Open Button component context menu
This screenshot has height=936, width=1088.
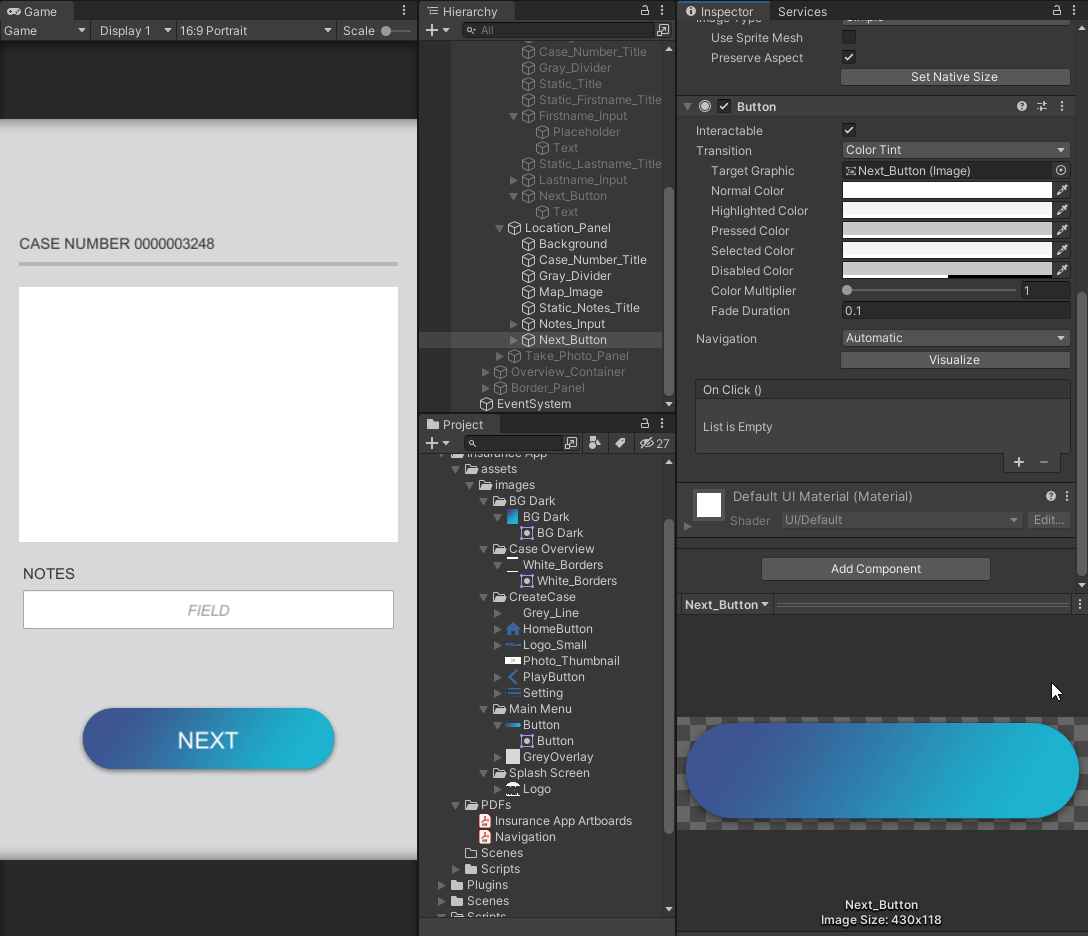coord(1062,106)
